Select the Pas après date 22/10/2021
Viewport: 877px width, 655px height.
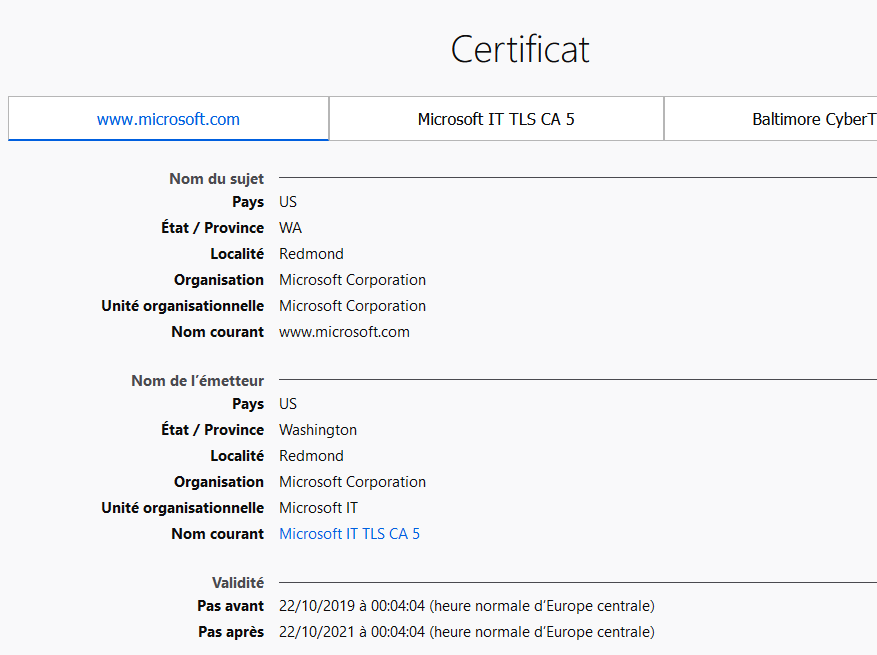click(466, 632)
